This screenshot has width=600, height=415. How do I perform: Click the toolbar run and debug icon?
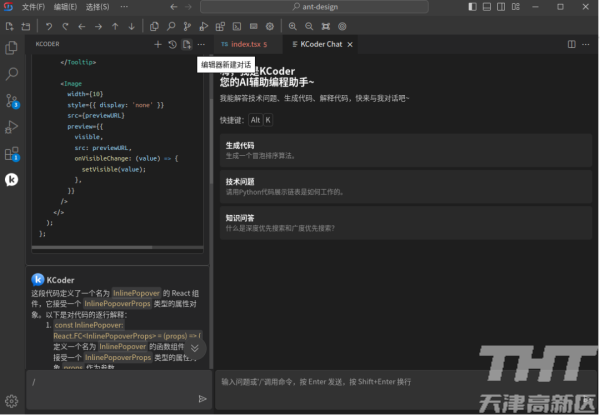click(204, 26)
